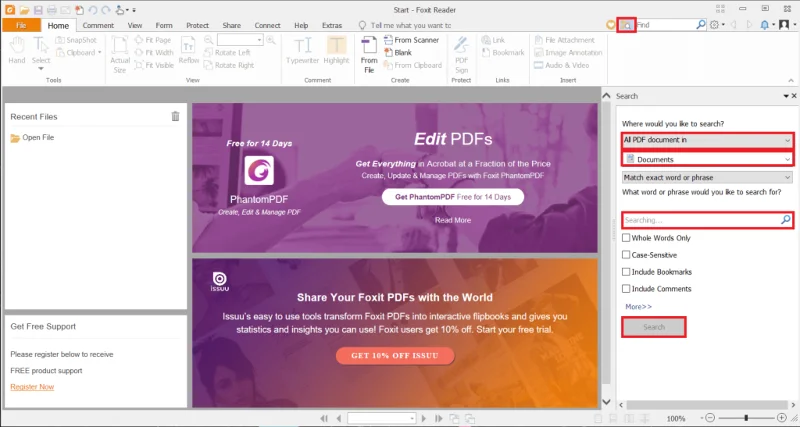Click the orange heart icon near Find box
This screenshot has width=800, height=427.
click(610, 25)
